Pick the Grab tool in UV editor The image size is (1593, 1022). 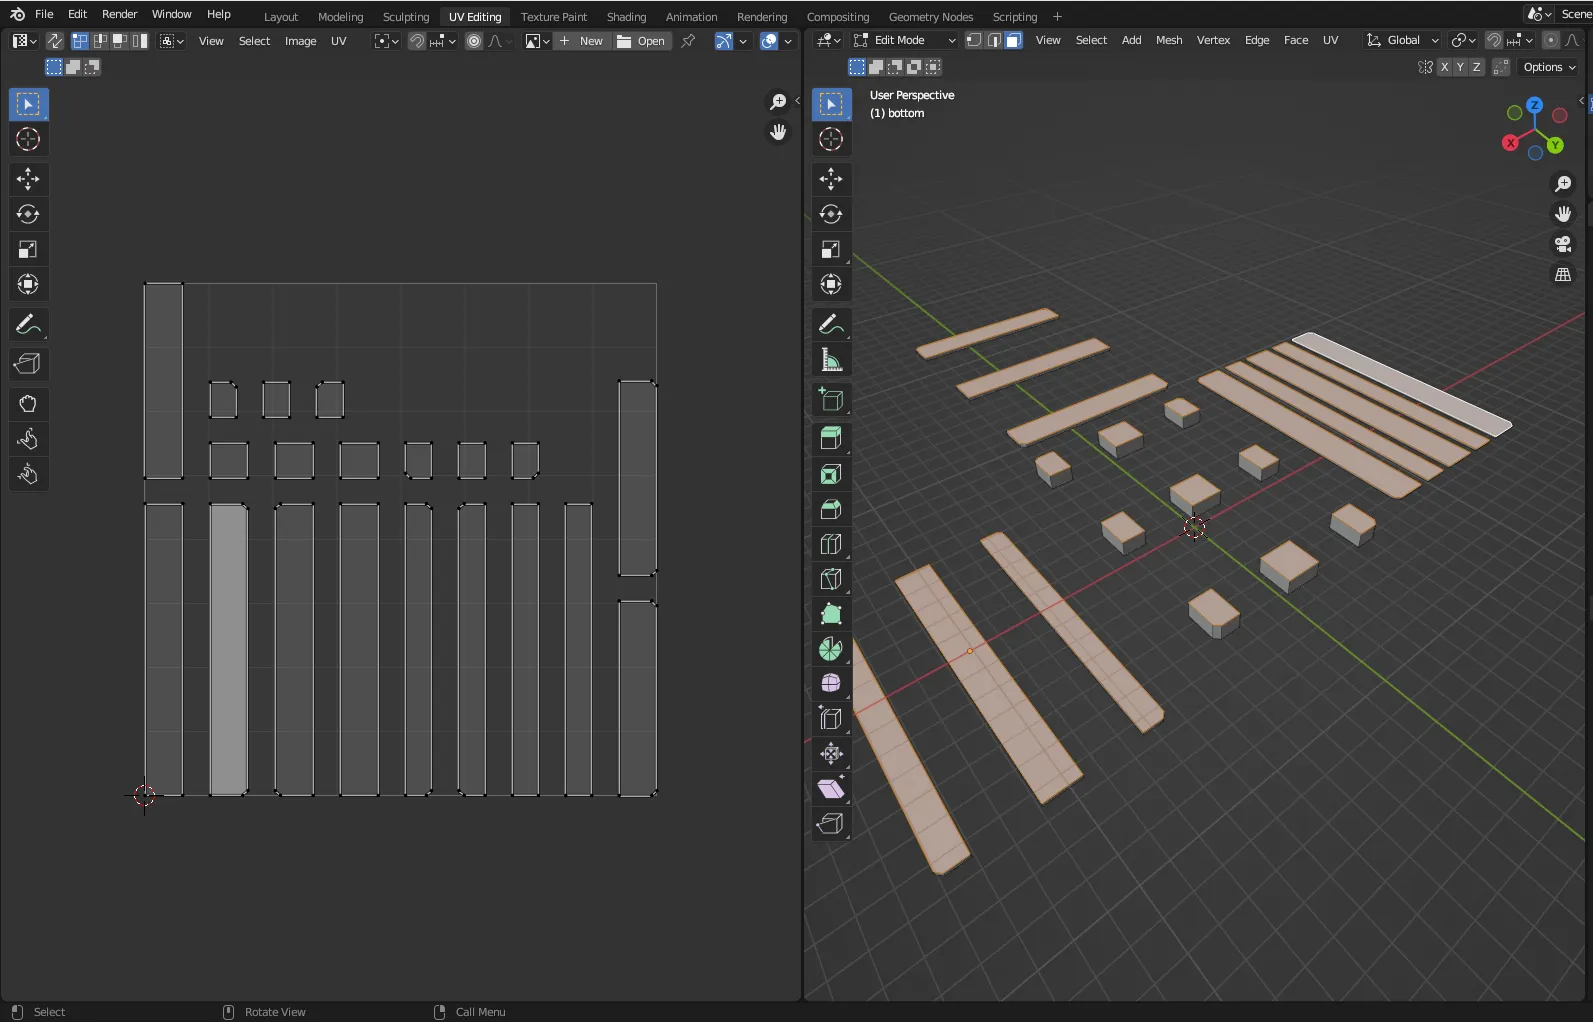(x=28, y=404)
